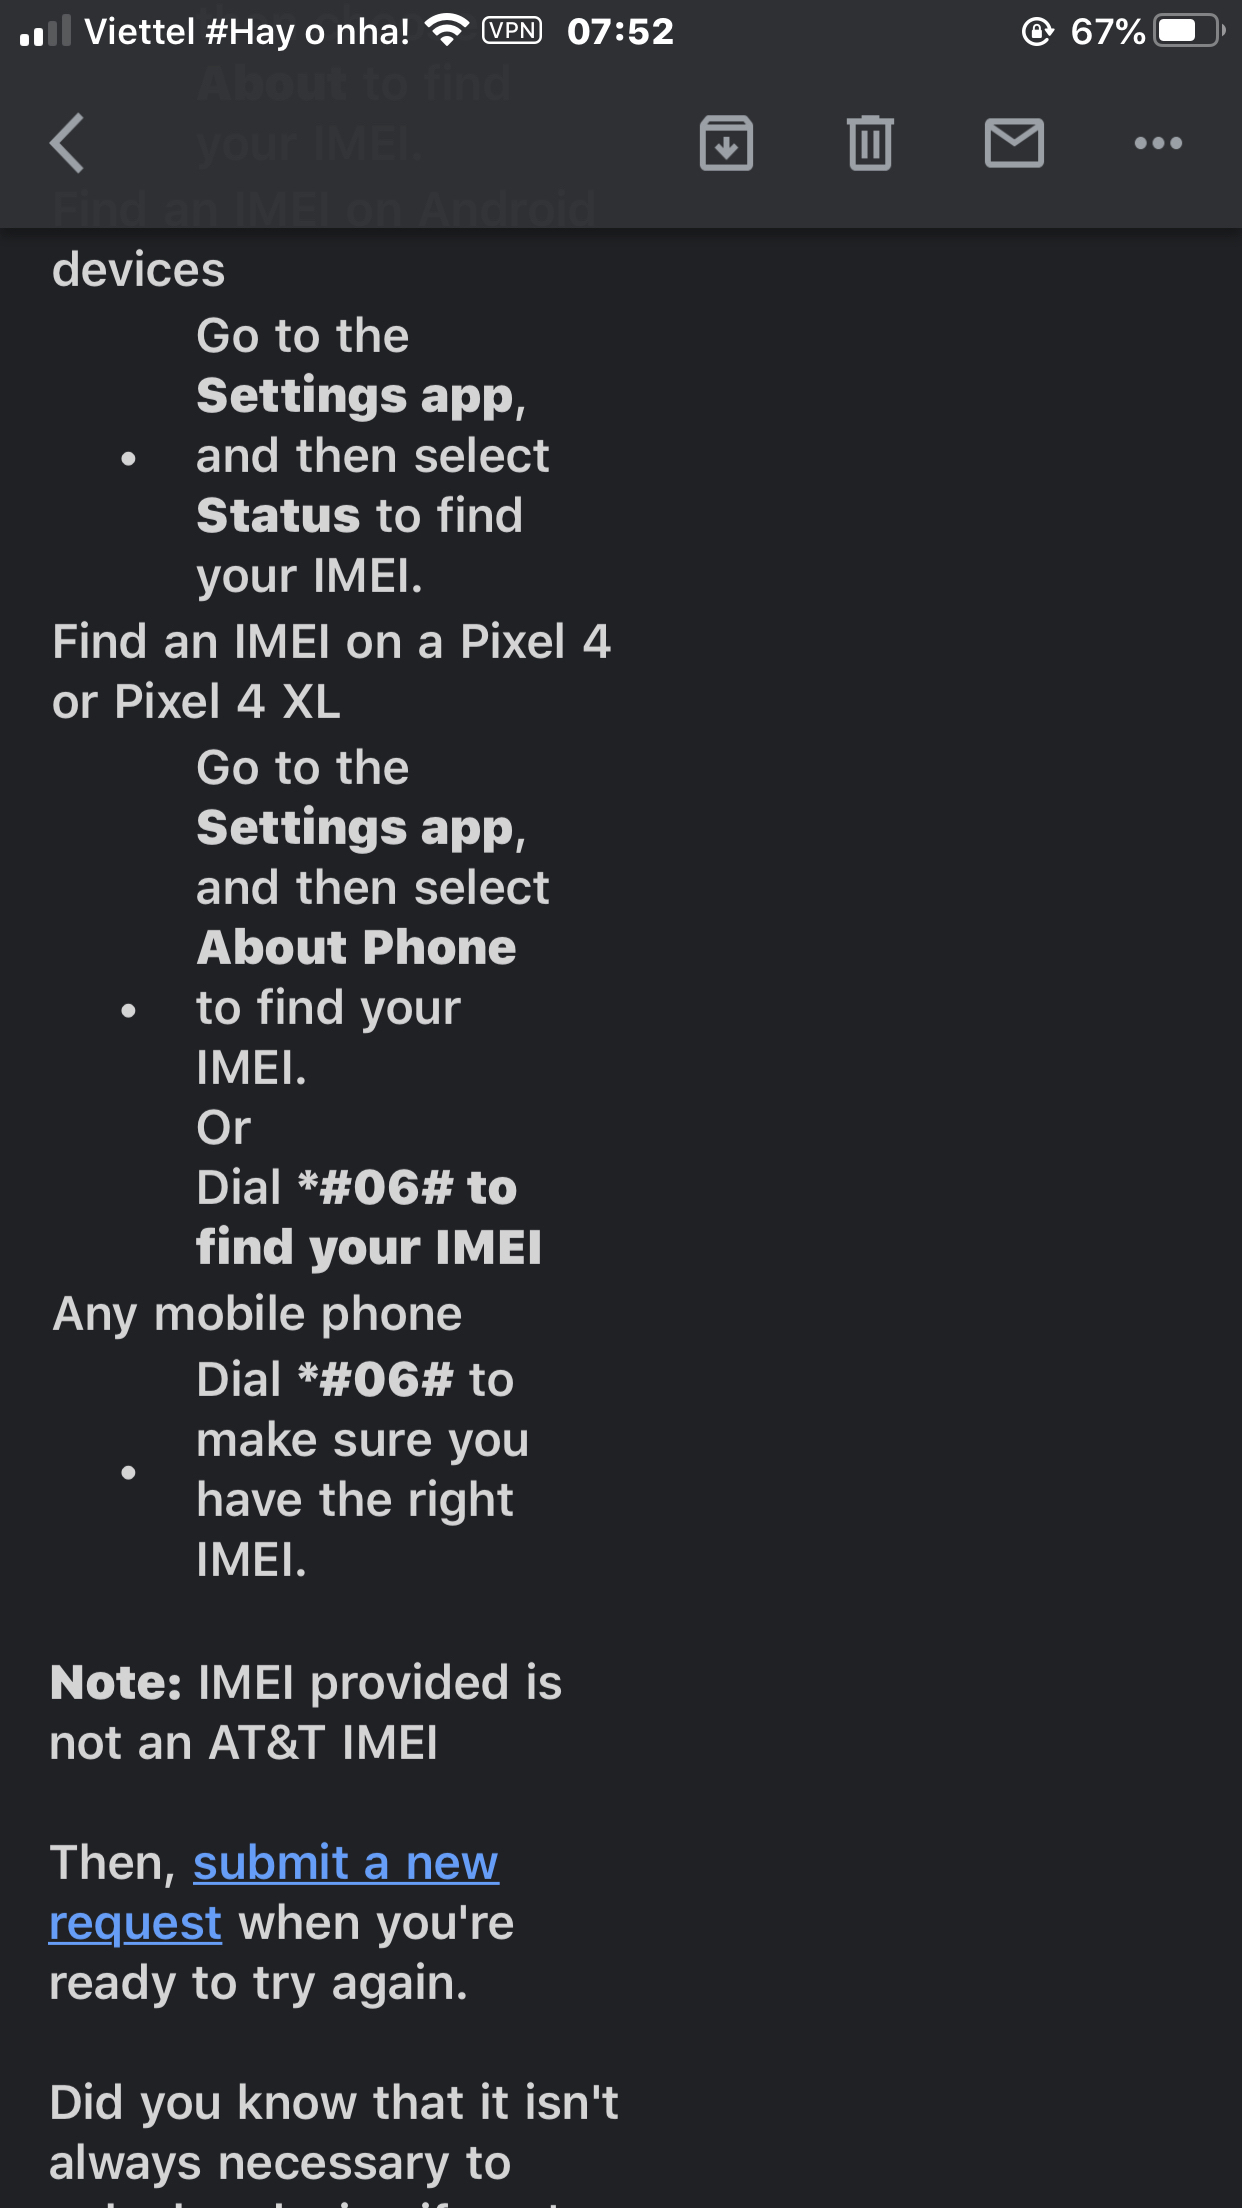The width and height of the screenshot is (1242, 2208).
Task: Tap the cellular signal bars
Action: point(45,31)
